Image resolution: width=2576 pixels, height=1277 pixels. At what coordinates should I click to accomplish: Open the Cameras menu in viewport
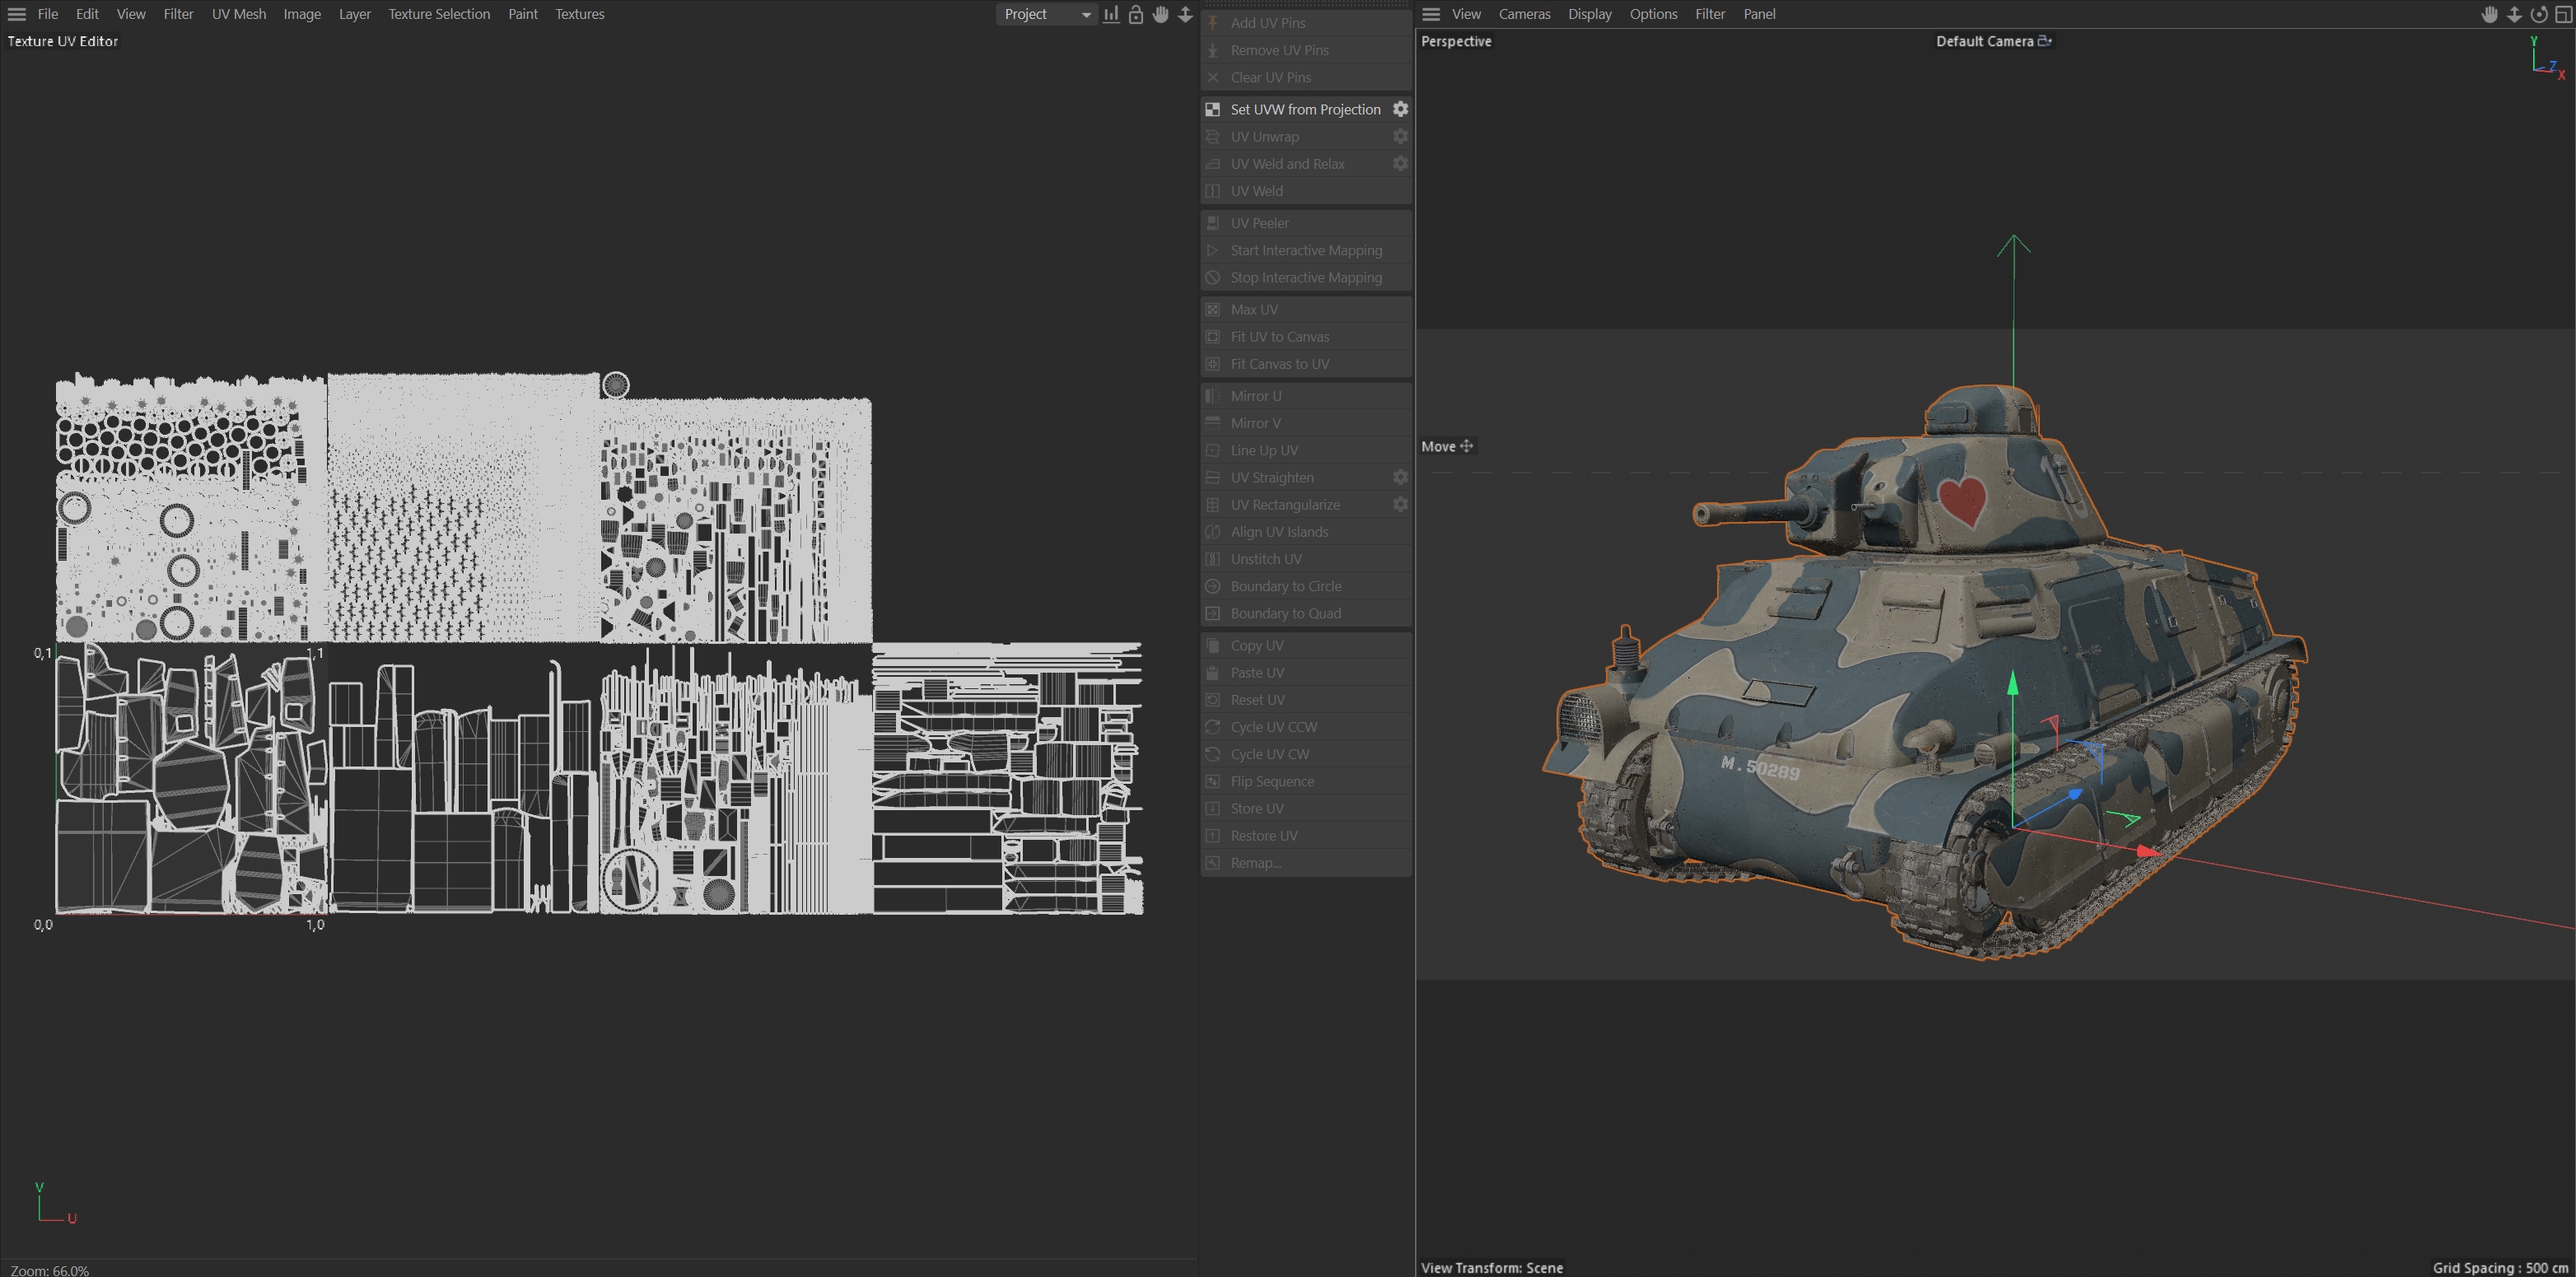pyautogui.click(x=1524, y=14)
